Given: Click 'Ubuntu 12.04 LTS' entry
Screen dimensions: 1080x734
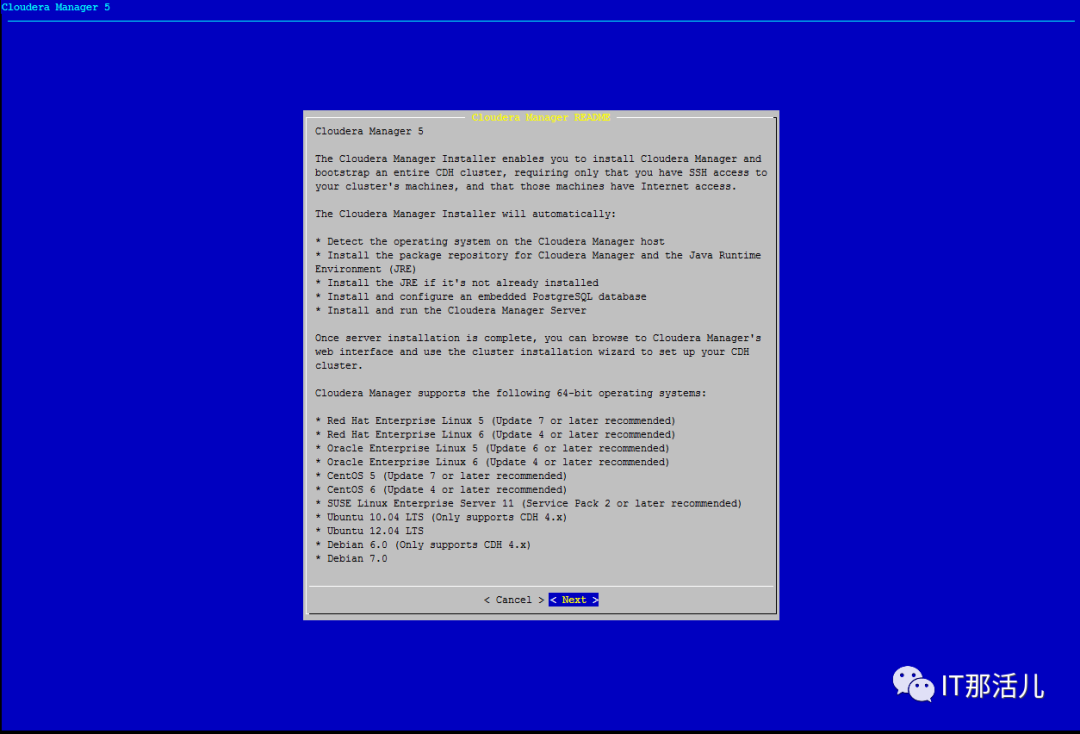Looking at the screenshot, I should click(x=369, y=531).
